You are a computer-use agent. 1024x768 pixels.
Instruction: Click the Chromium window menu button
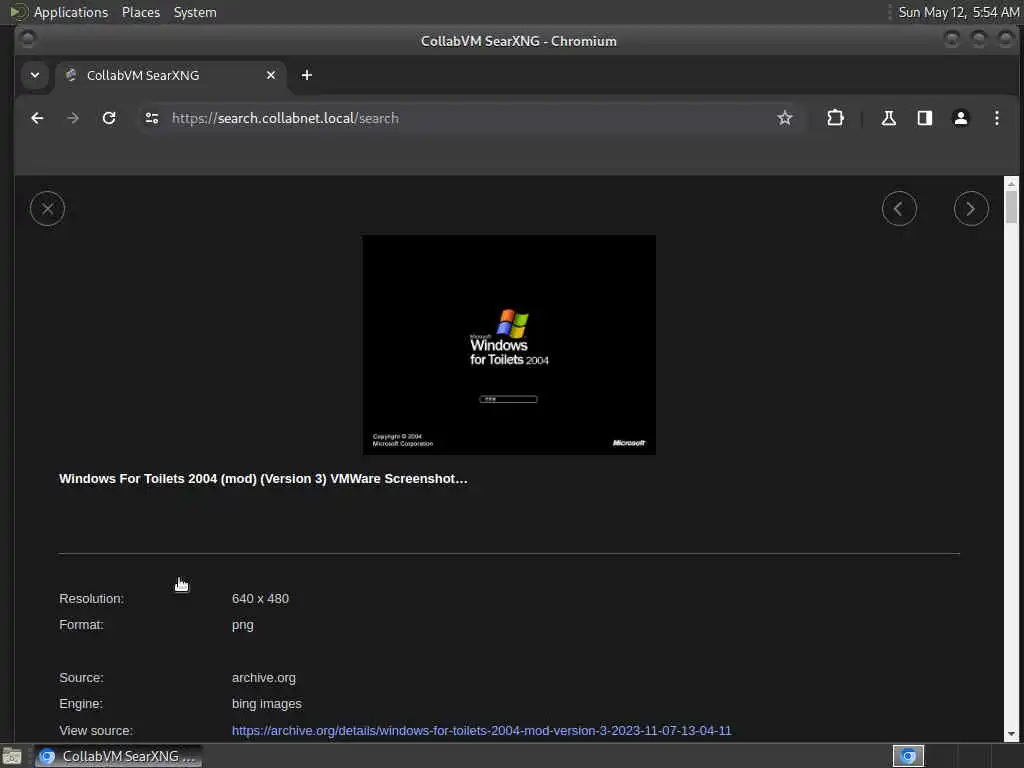[x=27, y=40]
